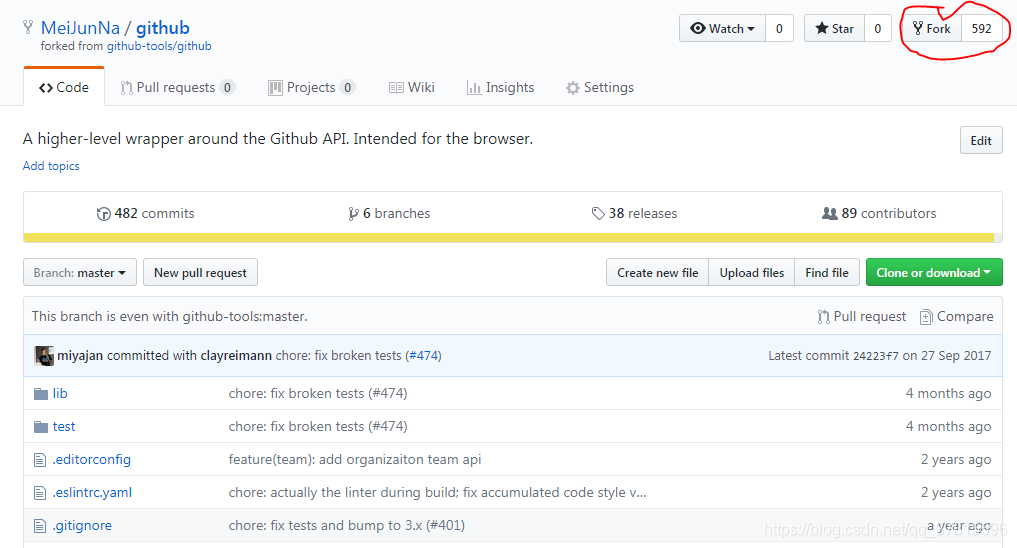Screen dimensions: 1017x548
Task: Open commit message in lib row
Action: coord(318,394)
